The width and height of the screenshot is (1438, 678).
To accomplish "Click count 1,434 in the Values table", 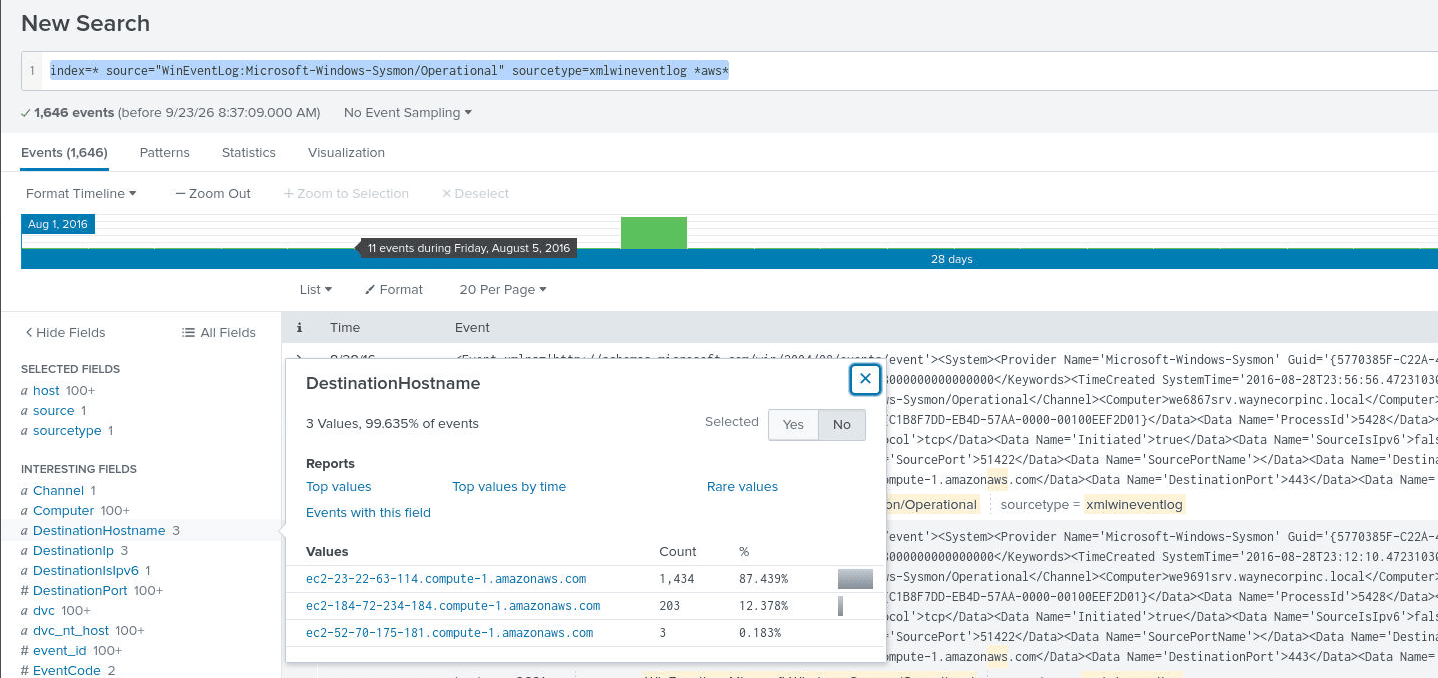I will coord(676,579).
